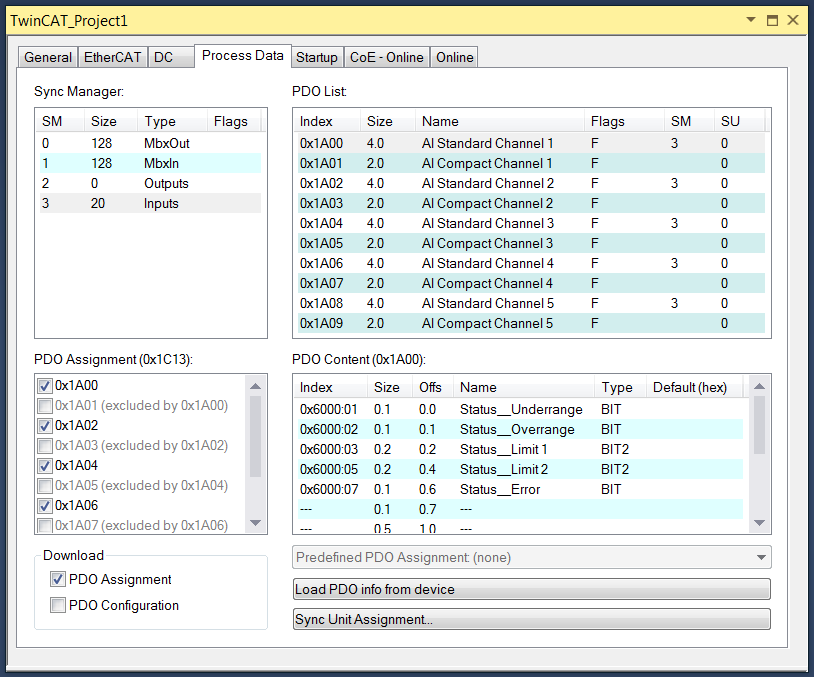Maximize the TwinCAT_Project1 document window
Screen dimensions: 814x677
pos(772,20)
